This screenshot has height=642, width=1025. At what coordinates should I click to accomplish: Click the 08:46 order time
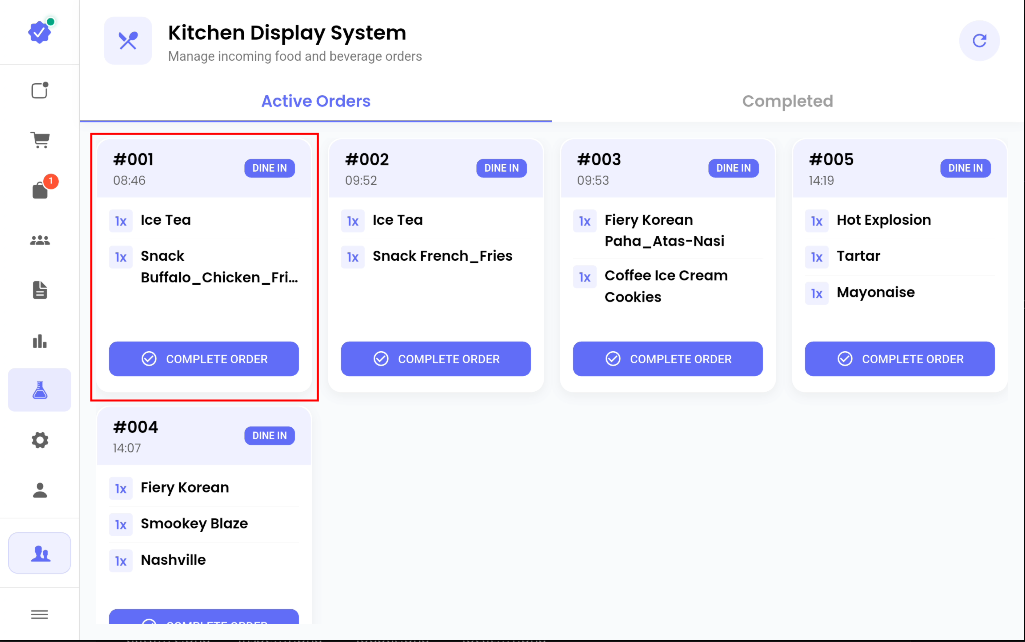(x=129, y=180)
